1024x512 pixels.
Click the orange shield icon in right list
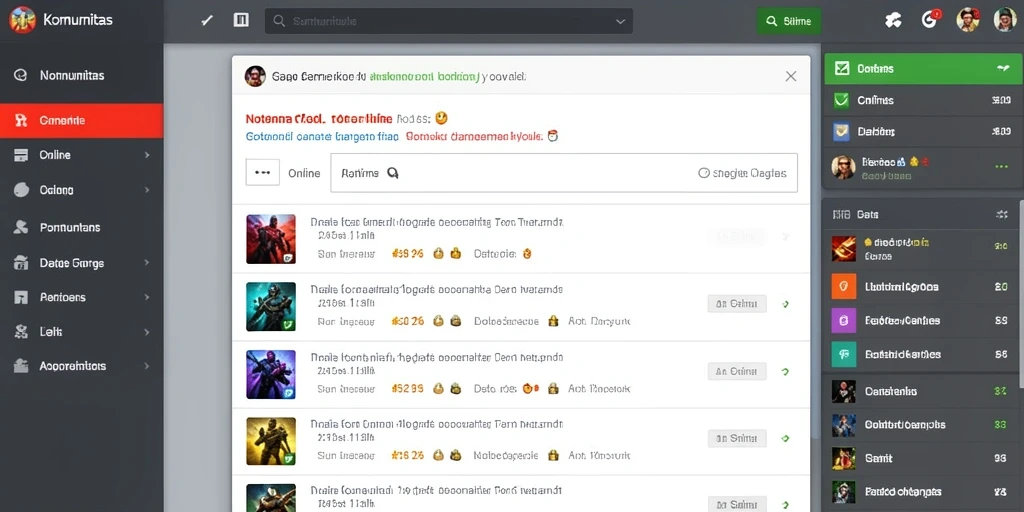[843, 286]
